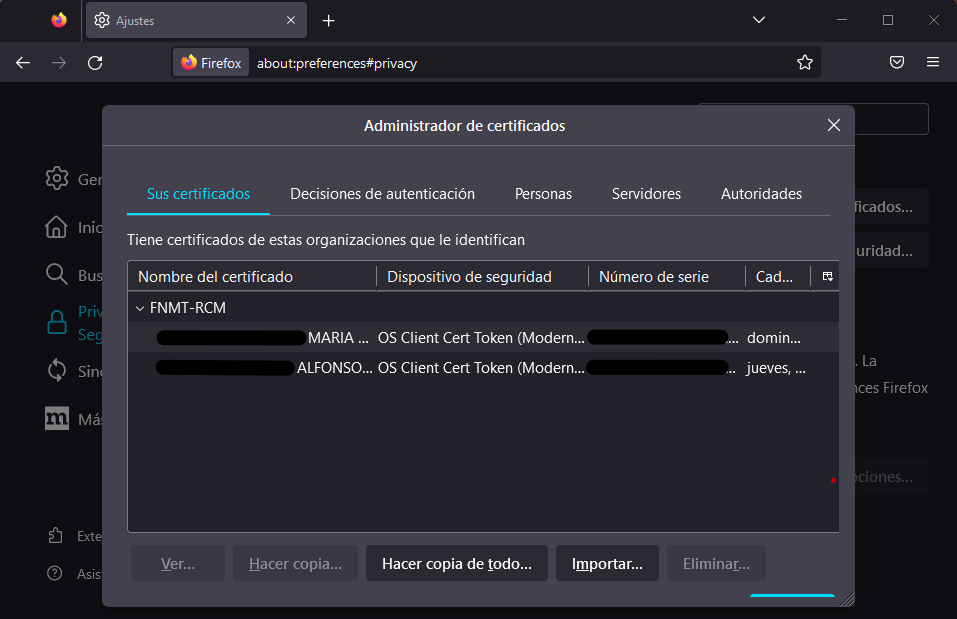957x619 pixels.
Task: Click Hacer copia de todo... button
Action: click(x=456, y=564)
